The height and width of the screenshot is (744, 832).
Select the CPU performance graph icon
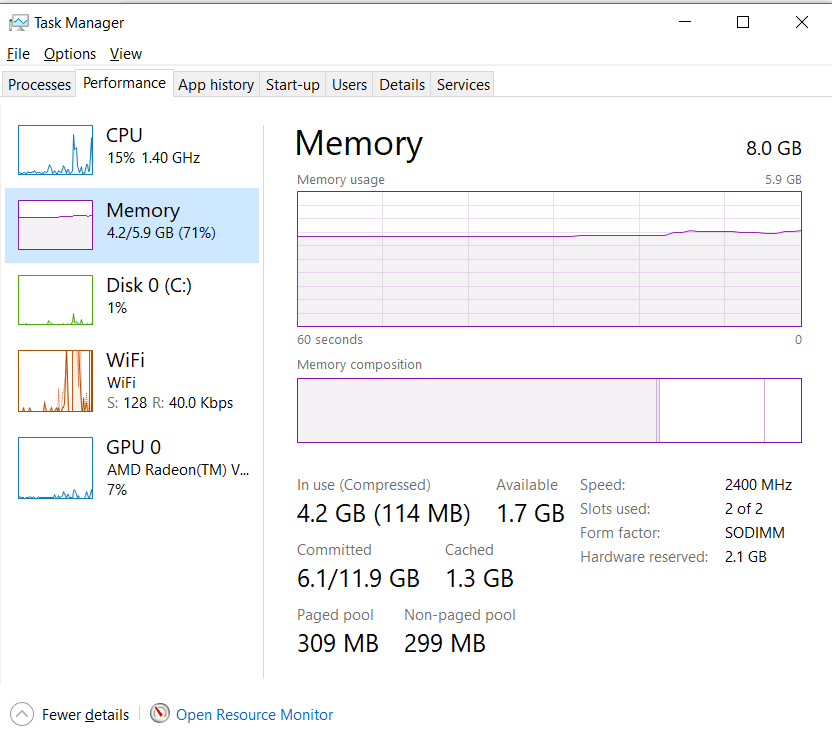tap(55, 150)
